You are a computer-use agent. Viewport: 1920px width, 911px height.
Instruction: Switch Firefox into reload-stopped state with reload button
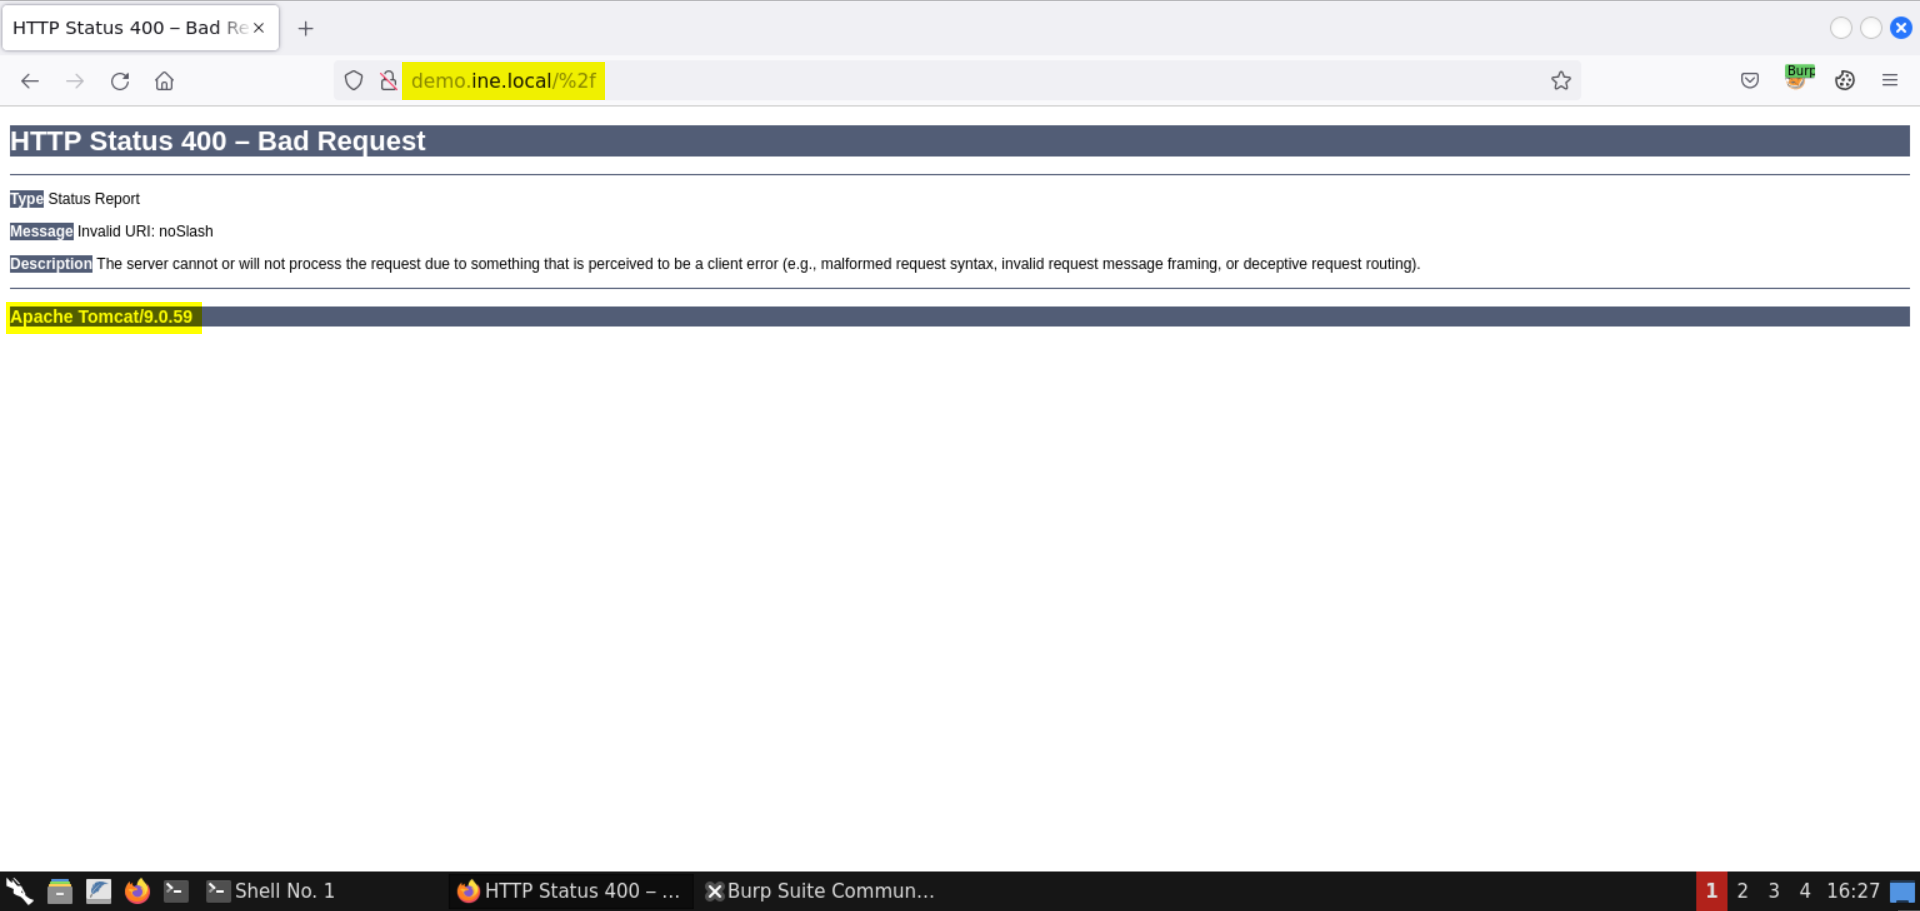pyautogui.click(x=120, y=81)
